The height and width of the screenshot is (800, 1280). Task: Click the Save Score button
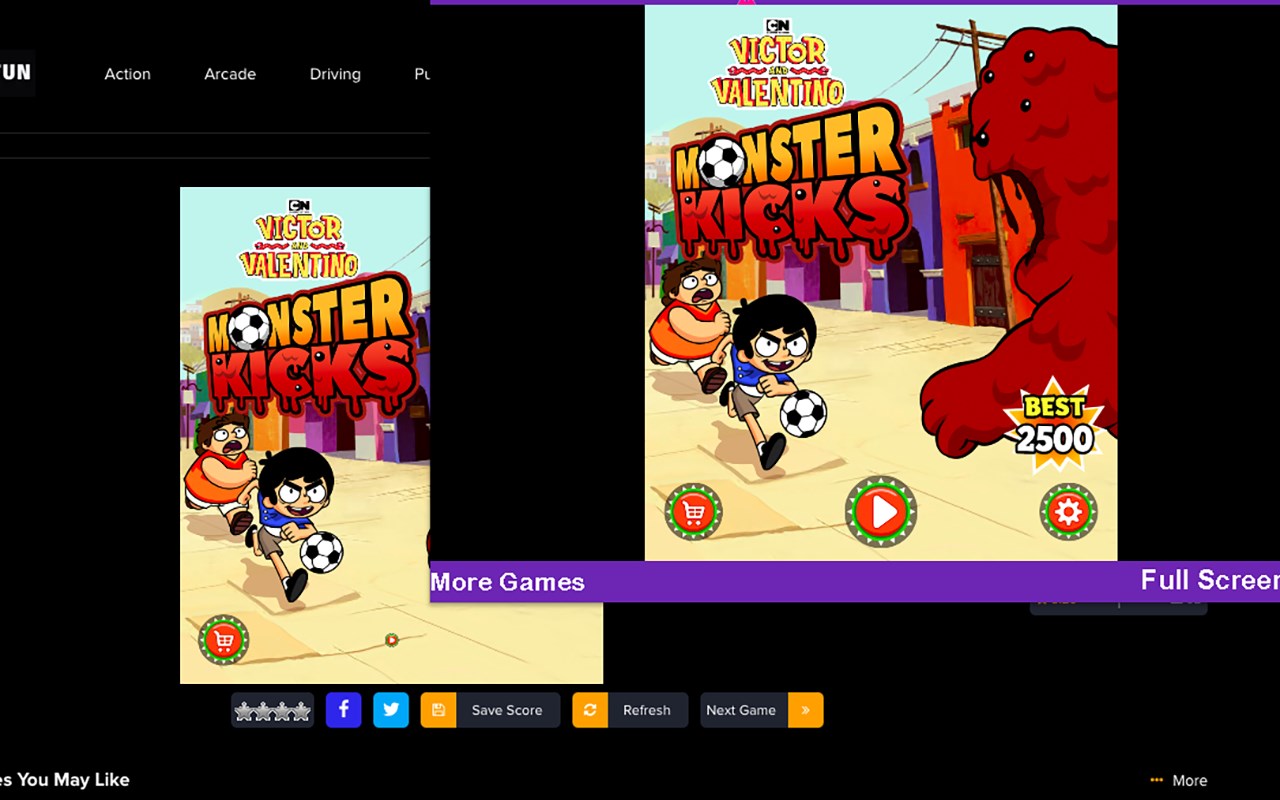[x=490, y=710]
